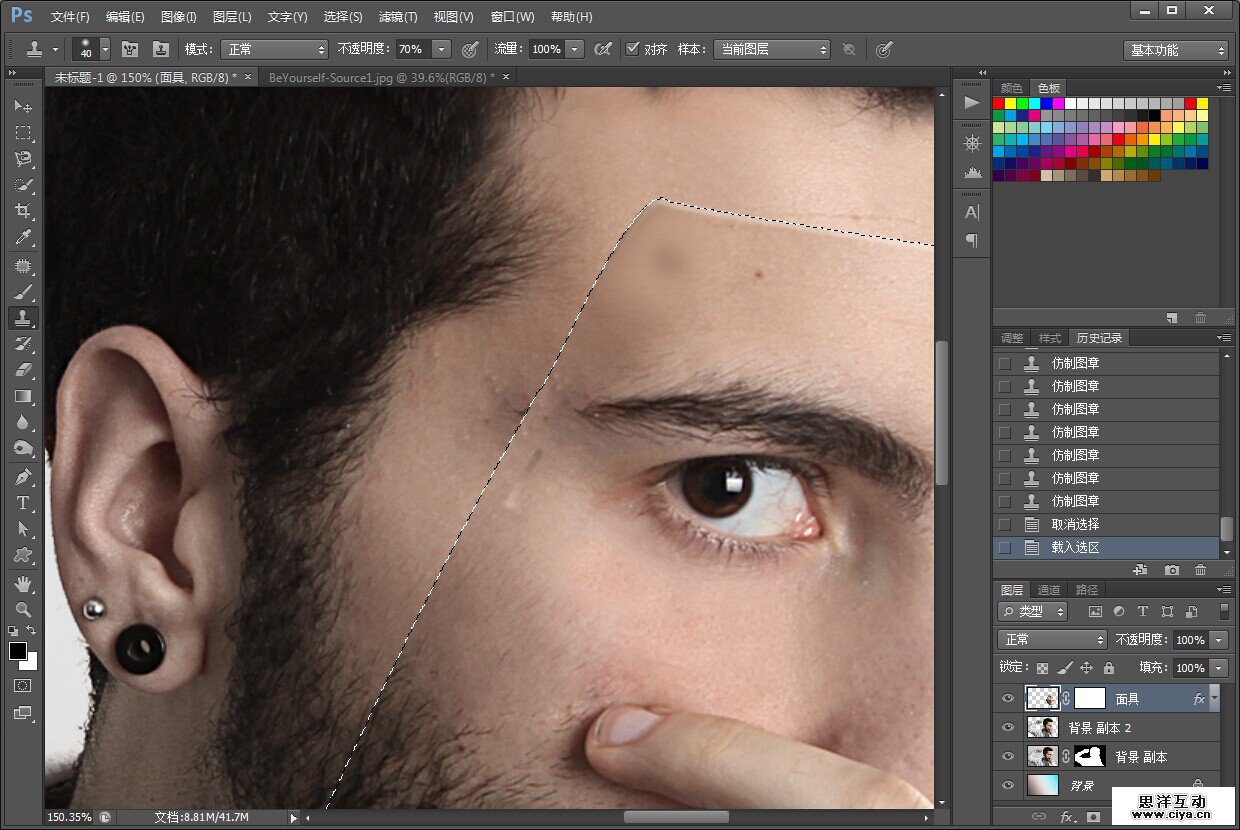Select the horizontal Type tool
The height and width of the screenshot is (830, 1240).
[23, 503]
